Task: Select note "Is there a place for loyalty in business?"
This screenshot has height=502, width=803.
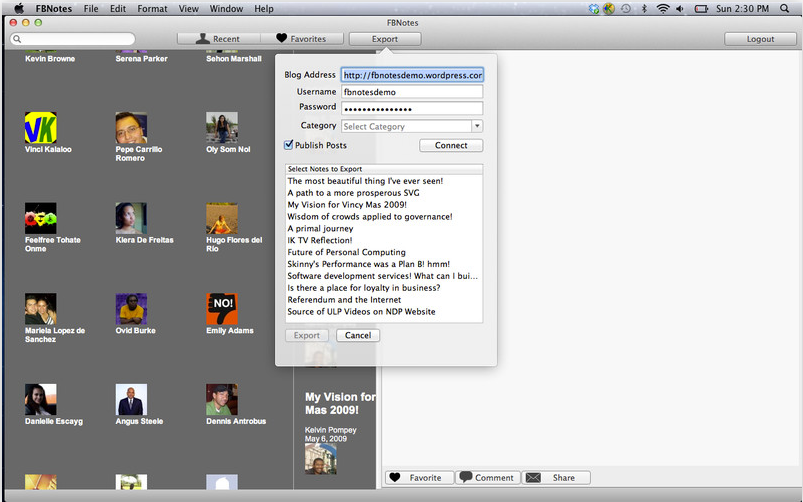Action: click(384, 288)
